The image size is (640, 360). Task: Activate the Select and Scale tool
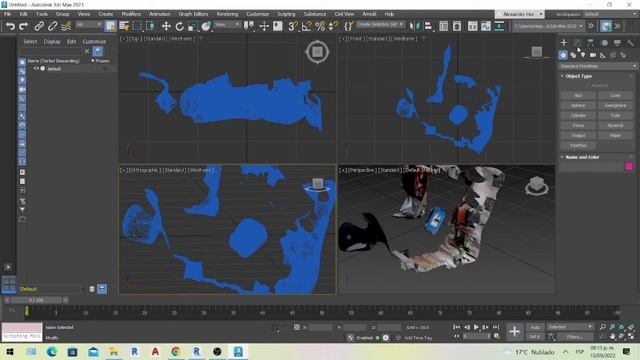pyautogui.click(x=192, y=27)
